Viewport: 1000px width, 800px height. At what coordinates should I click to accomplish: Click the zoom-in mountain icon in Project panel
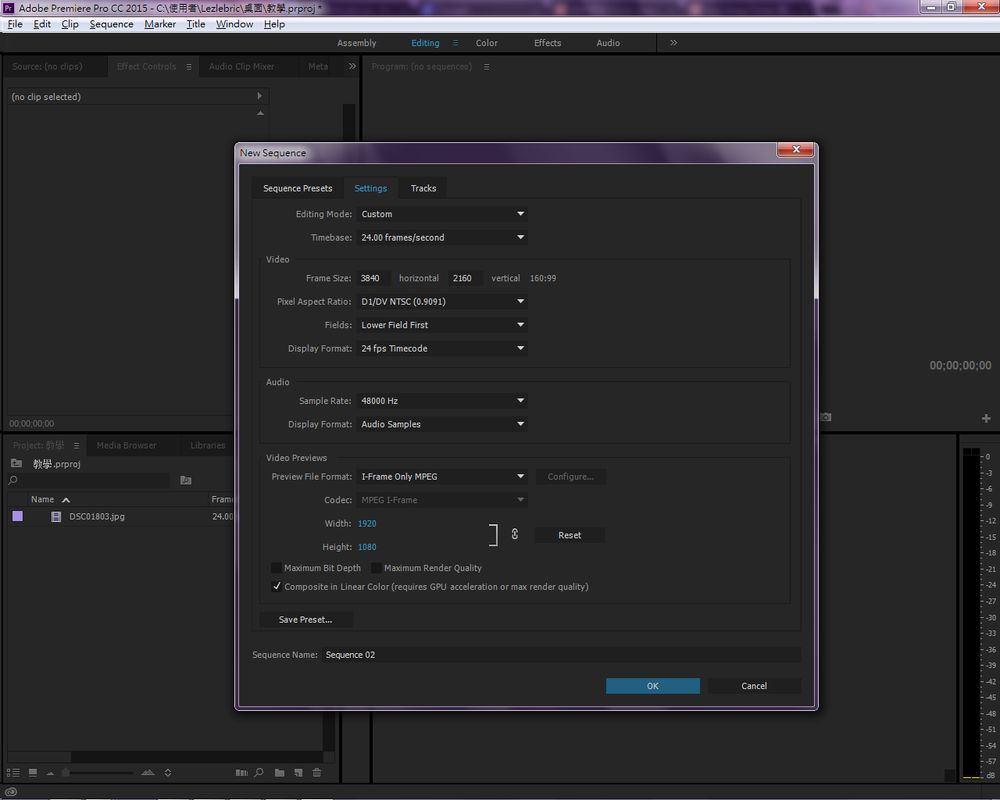pyautogui.click(x=148, y=773)
